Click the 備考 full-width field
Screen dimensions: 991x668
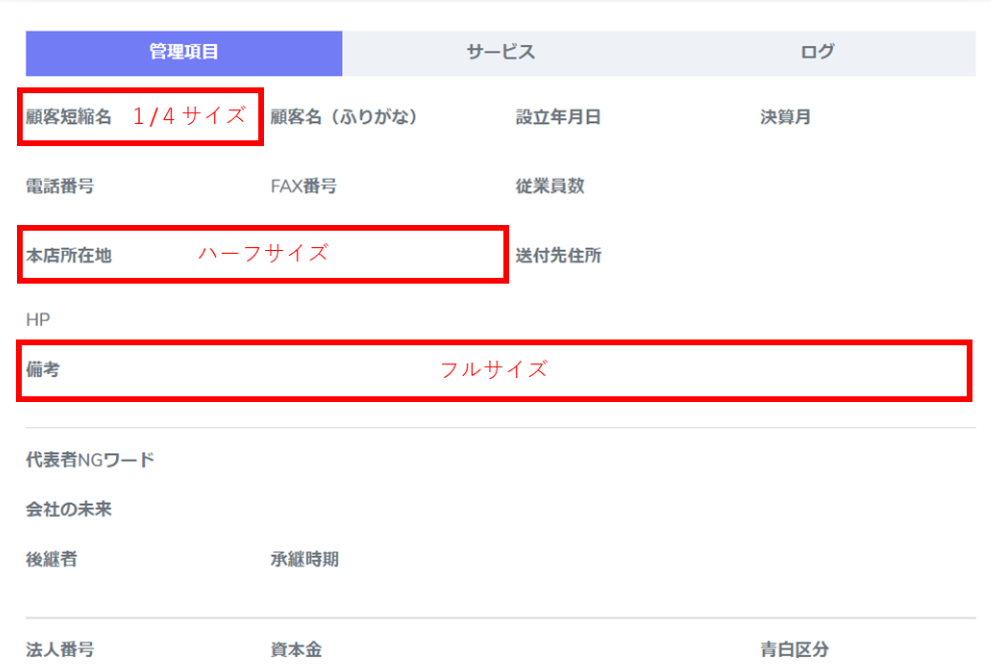[x=43, y=370]
